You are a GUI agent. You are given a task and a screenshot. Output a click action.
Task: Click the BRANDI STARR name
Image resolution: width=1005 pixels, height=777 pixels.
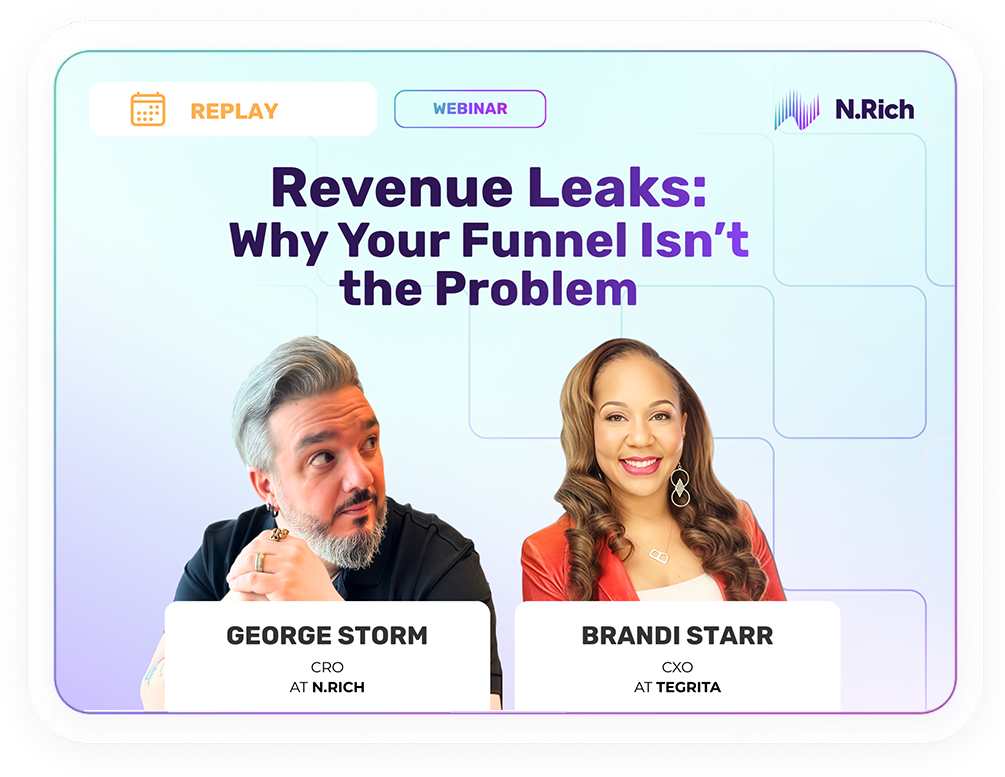pyautogui.click(x=677, y=636)
